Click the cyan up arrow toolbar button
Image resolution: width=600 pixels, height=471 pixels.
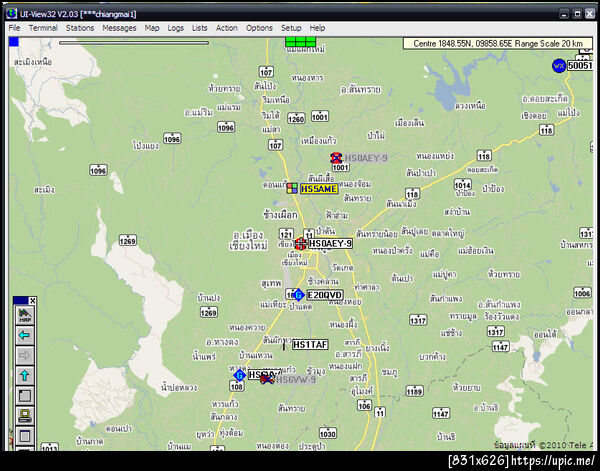(x=25, y=375)
